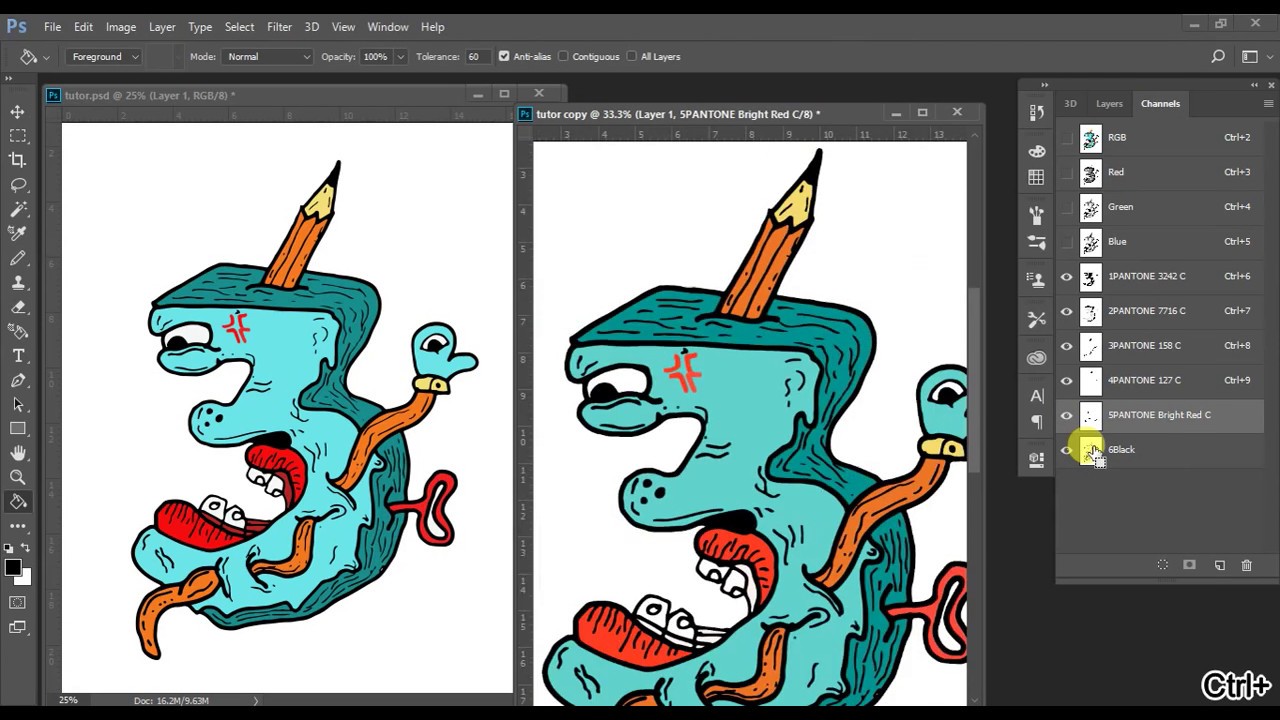Open the Window menu

tap(387, 27)
